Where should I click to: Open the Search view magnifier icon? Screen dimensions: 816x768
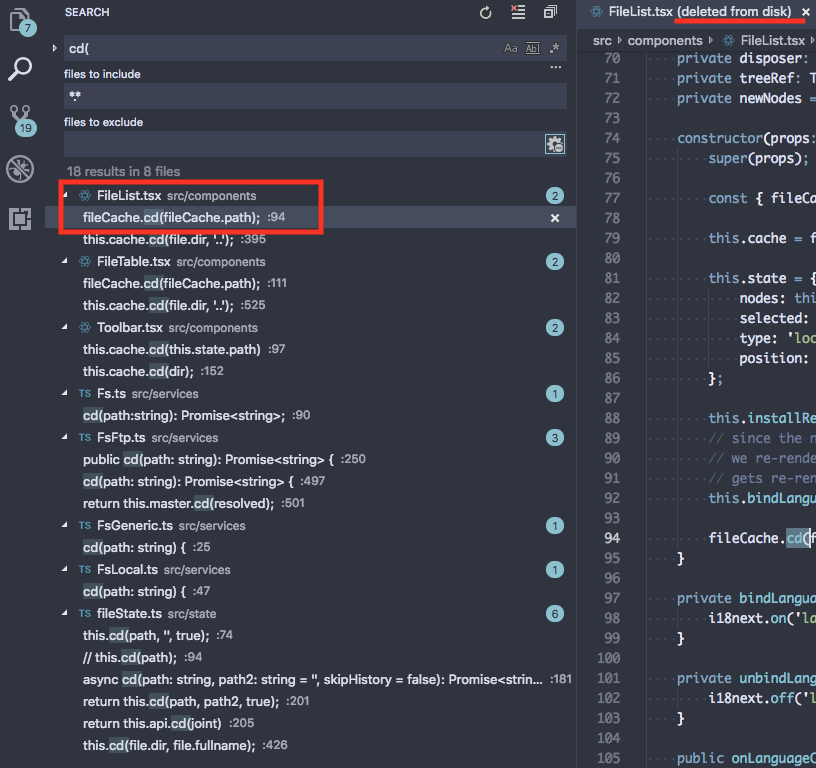(x=20, y=69)
